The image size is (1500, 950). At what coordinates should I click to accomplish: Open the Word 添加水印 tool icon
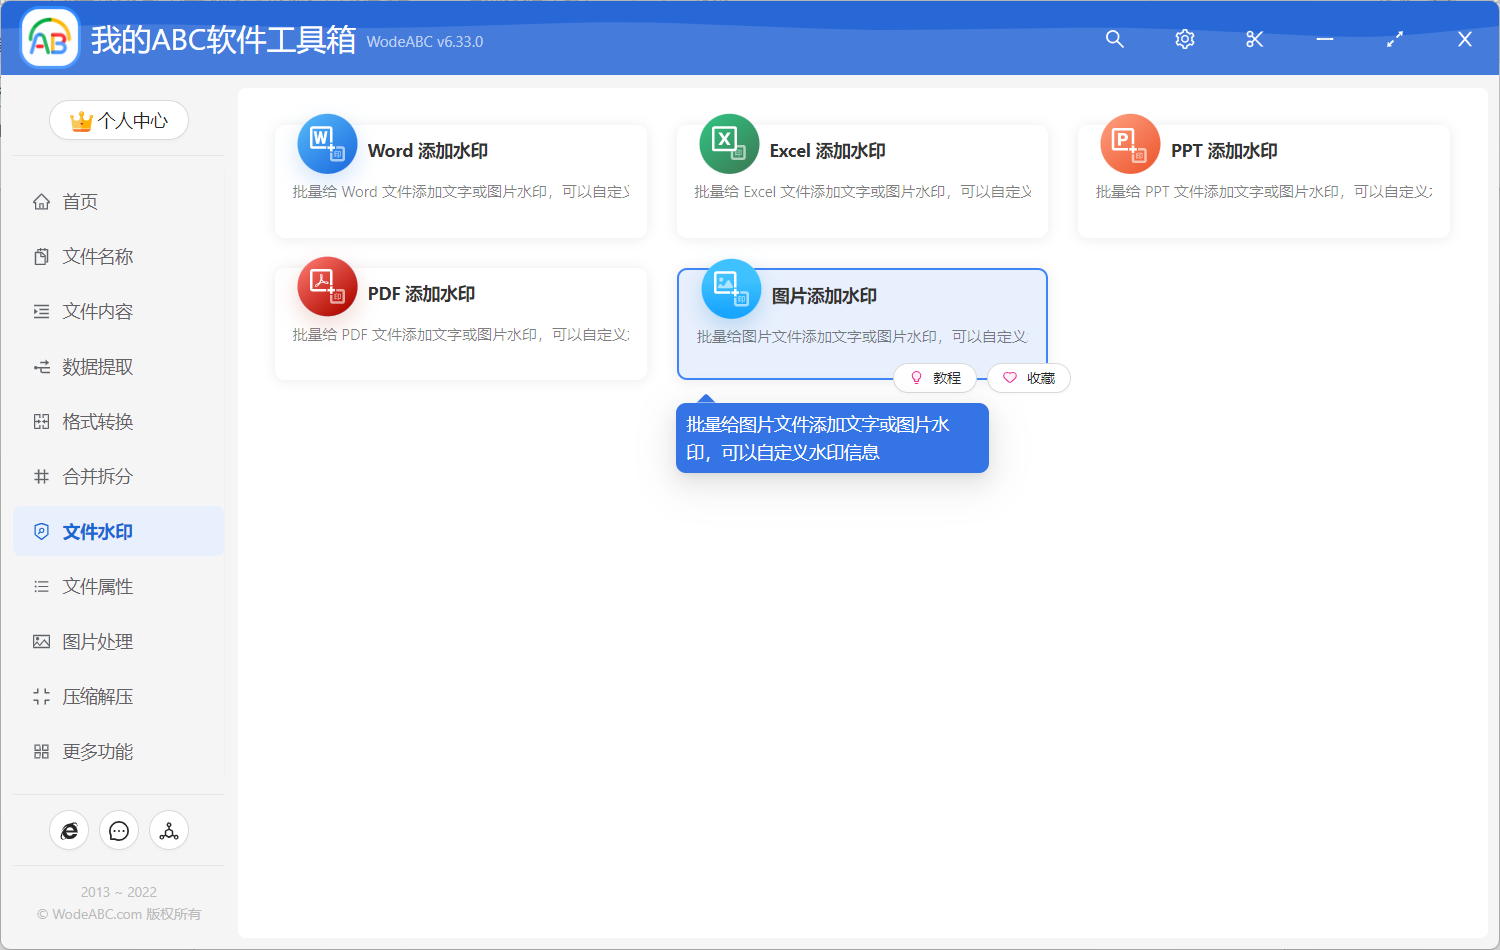(327, 144)
